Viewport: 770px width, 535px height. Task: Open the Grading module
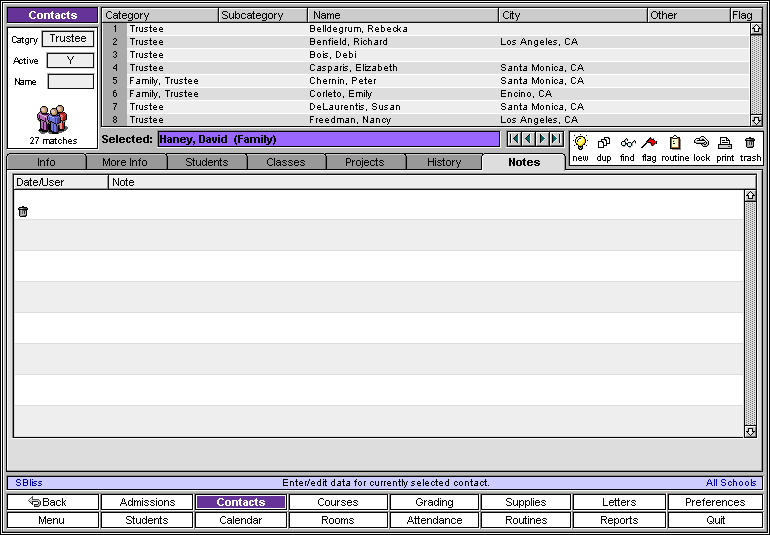(x=434, y=502)
